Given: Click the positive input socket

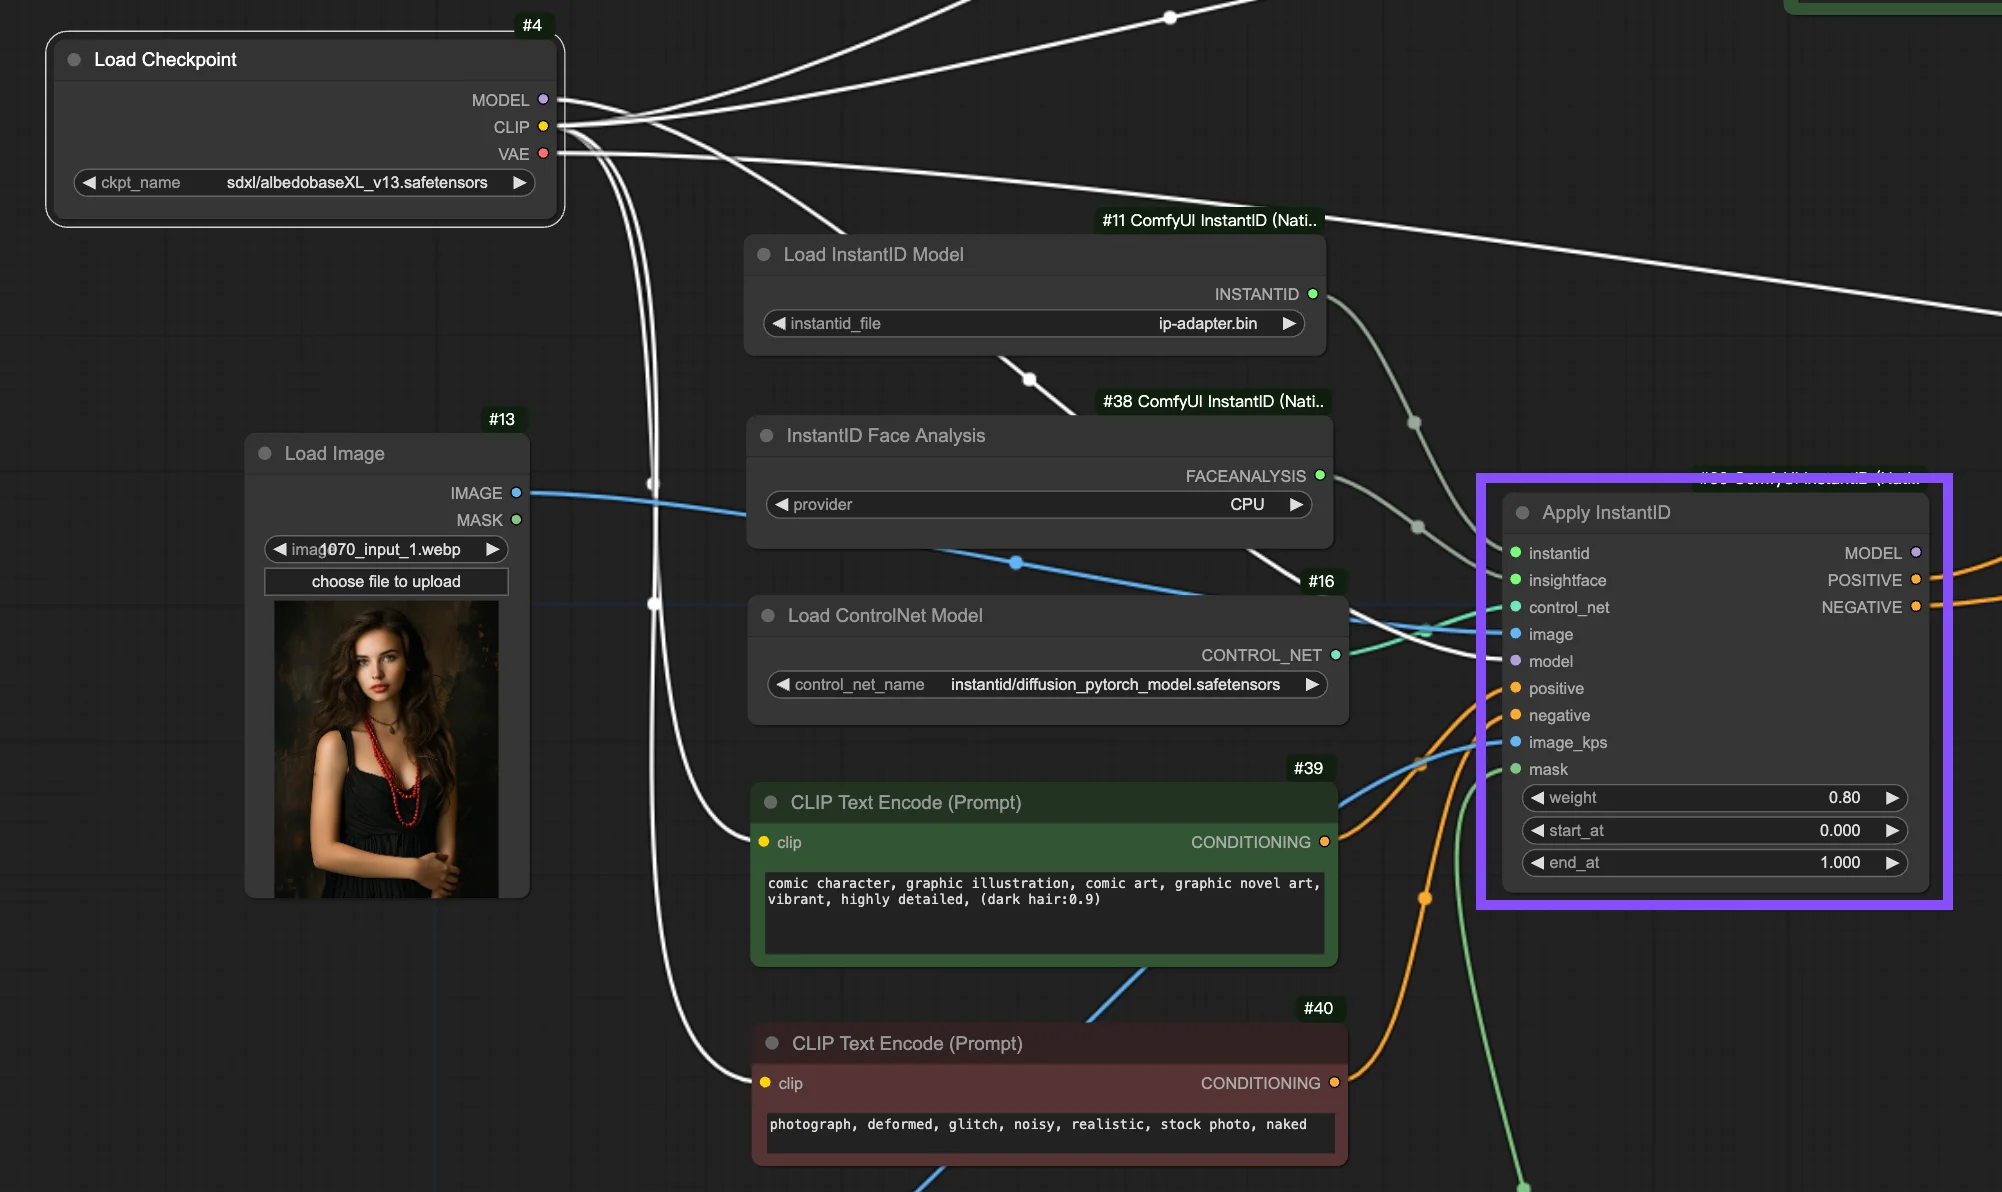Looking at the screenshot, I should click(1516, 688).
